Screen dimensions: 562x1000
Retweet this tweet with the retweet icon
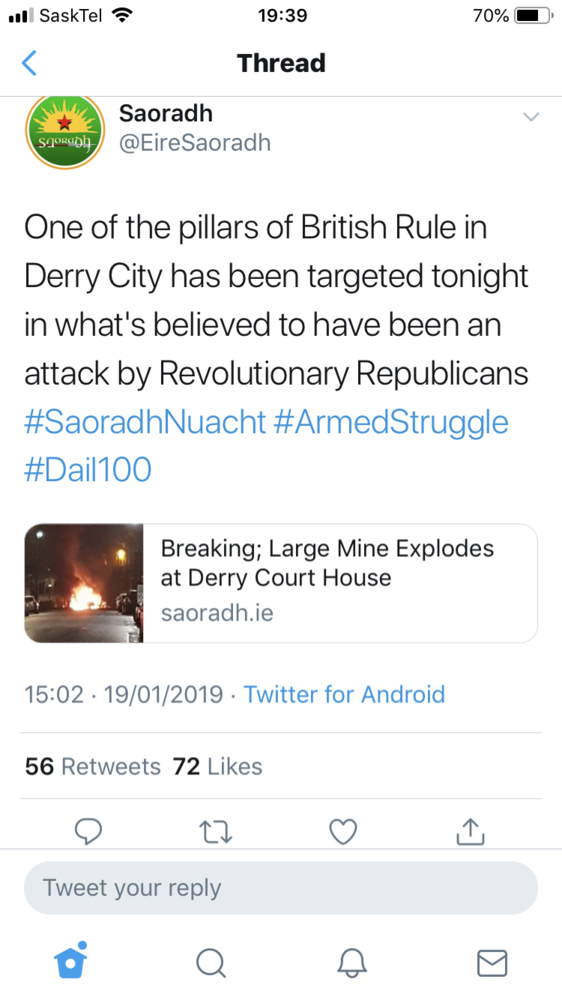click(x=216, y=832)
